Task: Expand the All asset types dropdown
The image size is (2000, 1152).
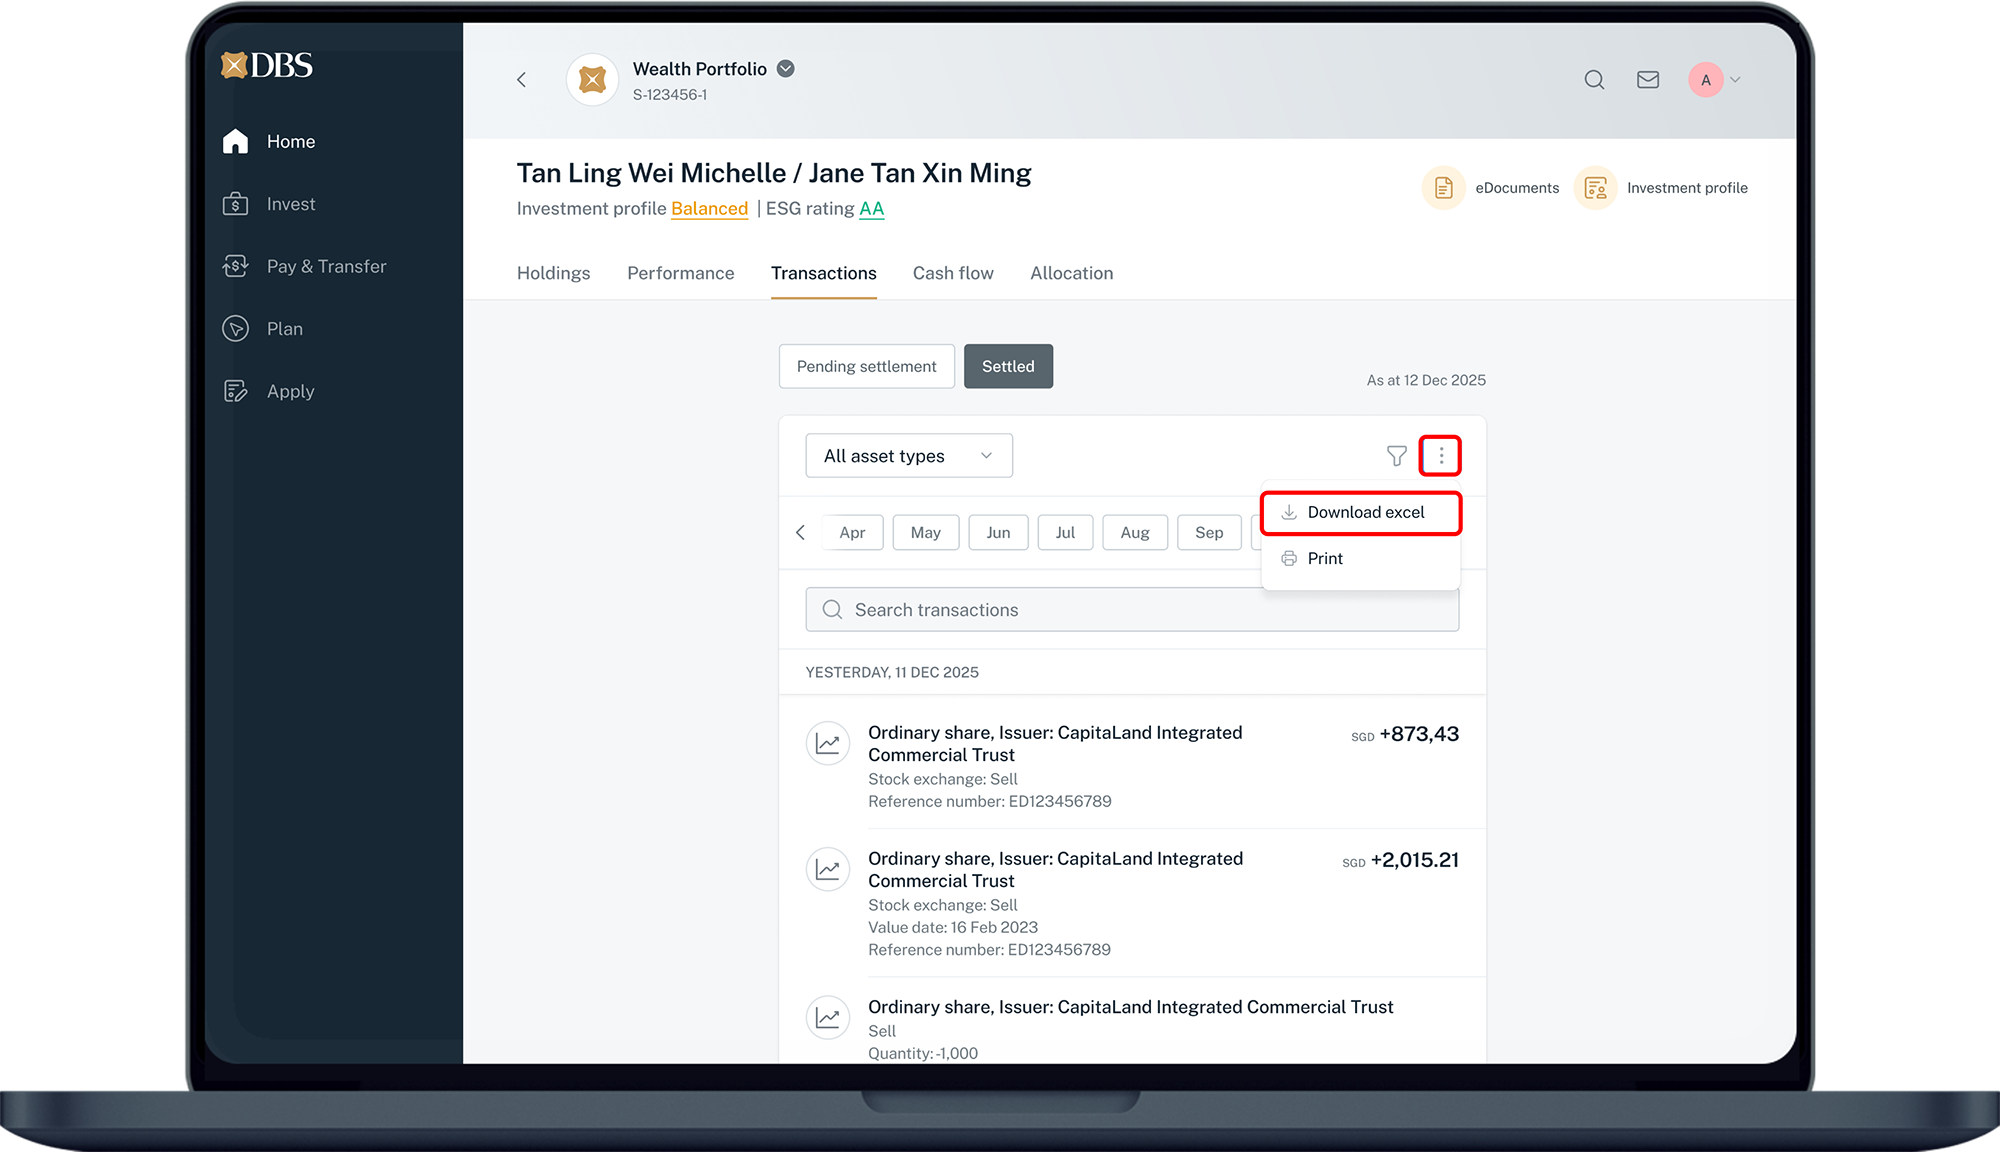Action: (908, 456)
